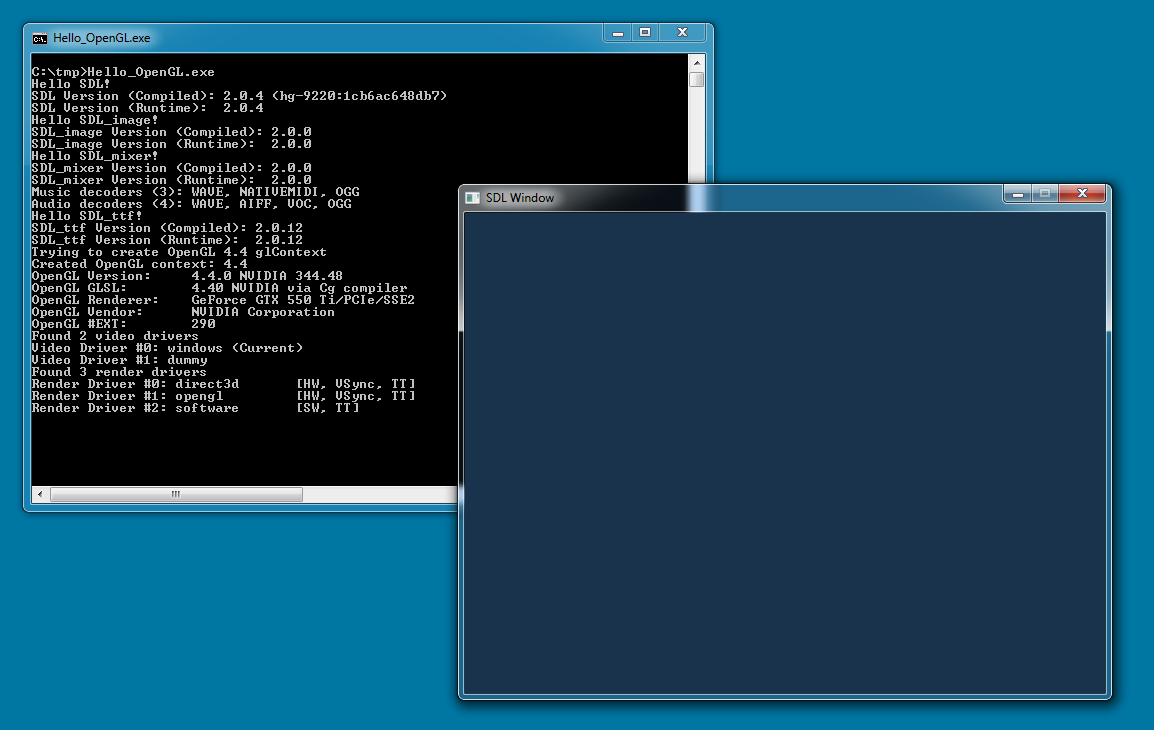The image size is (1154, 730).
Task: Click the 'Music decoders (3)' line
Action: point(196,192)
